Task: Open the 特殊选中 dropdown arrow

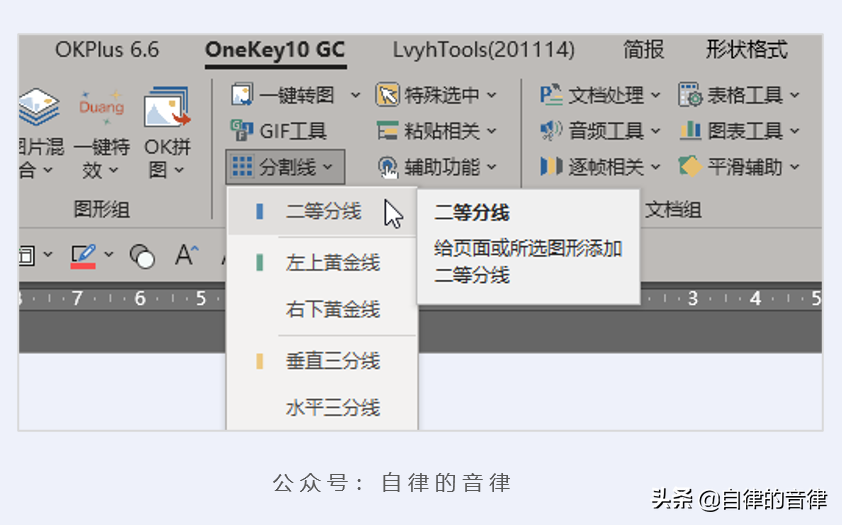Action: [492, 96]
